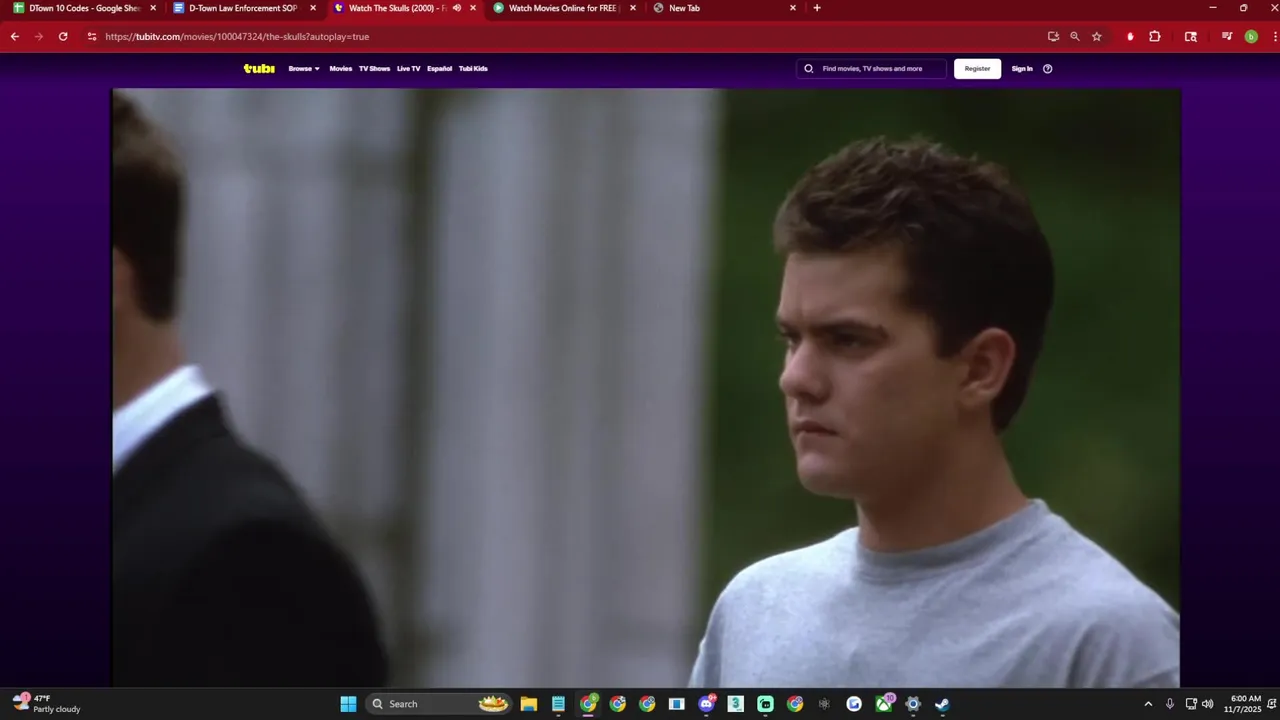Viewport: 1280px width, 720px height.
Task: Switch to DTown 10 Codes Google Sheets tab
Action: [82, 8]
